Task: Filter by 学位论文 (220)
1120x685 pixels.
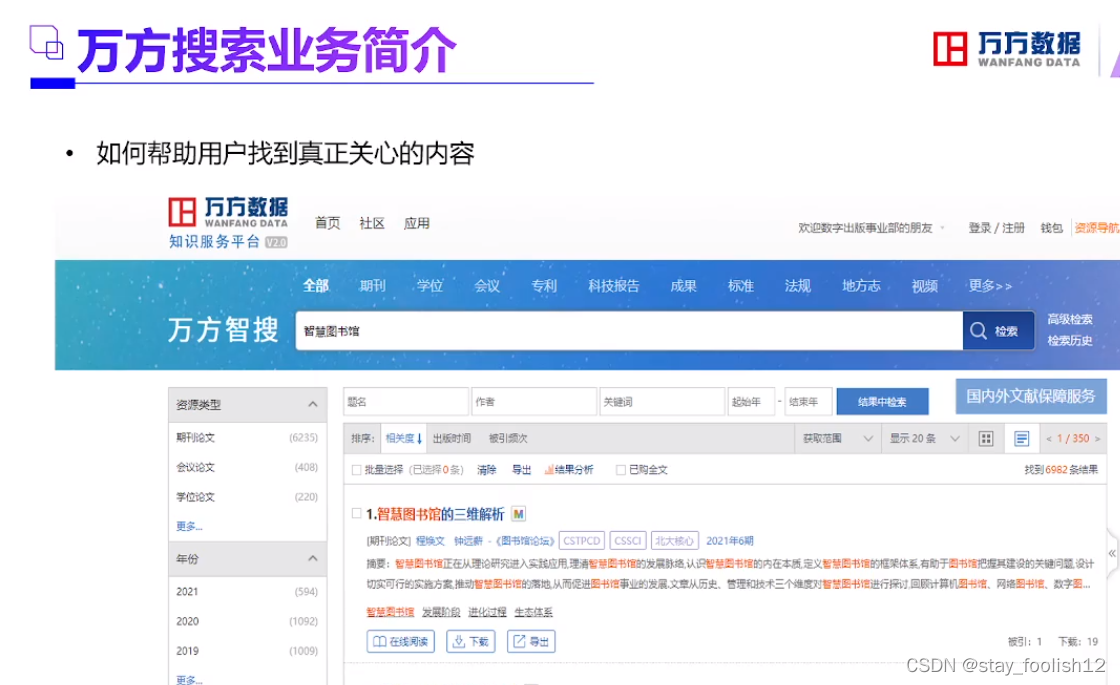Action: [247, 496]
